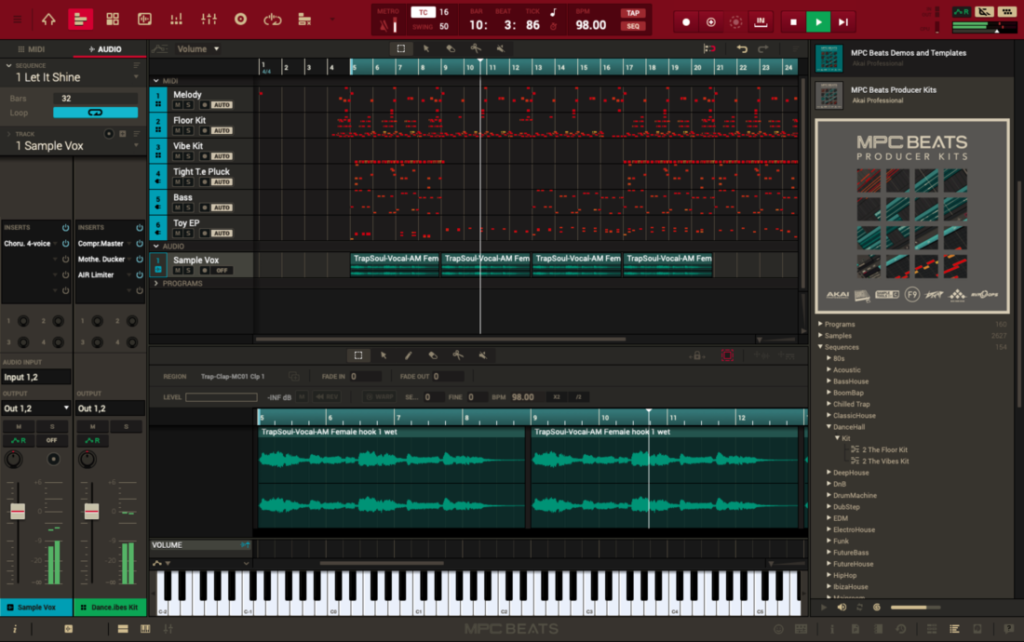
Task: Click the Undo arrow above the timeline
Action: click(x=743, y=47)
